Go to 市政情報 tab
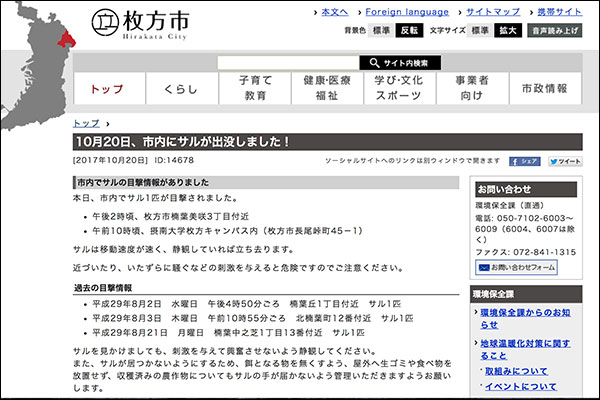 pos(544,89)
